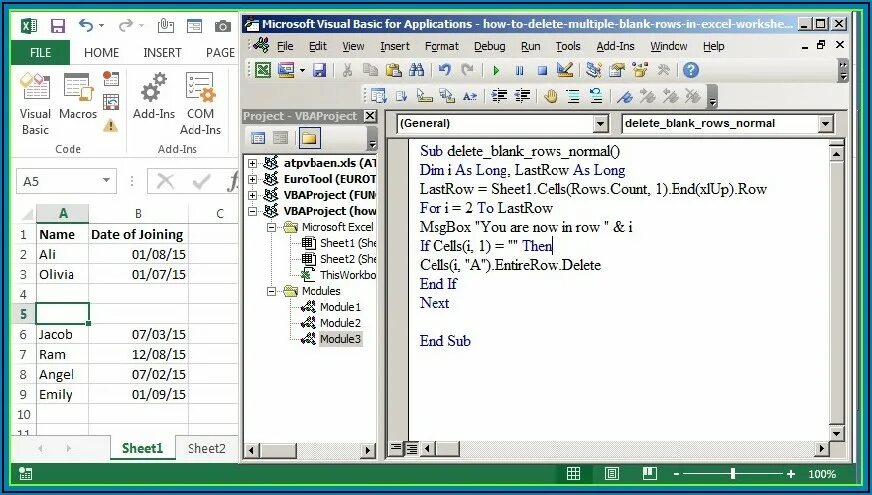
Task: Expand the atpvbaen.xls project node
Action: (x=252, y=164)
